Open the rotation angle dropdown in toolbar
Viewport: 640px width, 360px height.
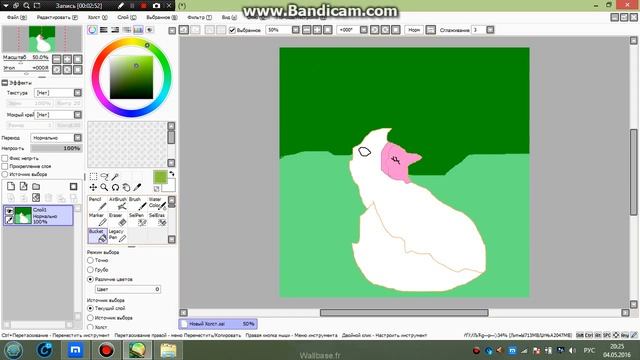pyautogui.click(x=363, y=30)
